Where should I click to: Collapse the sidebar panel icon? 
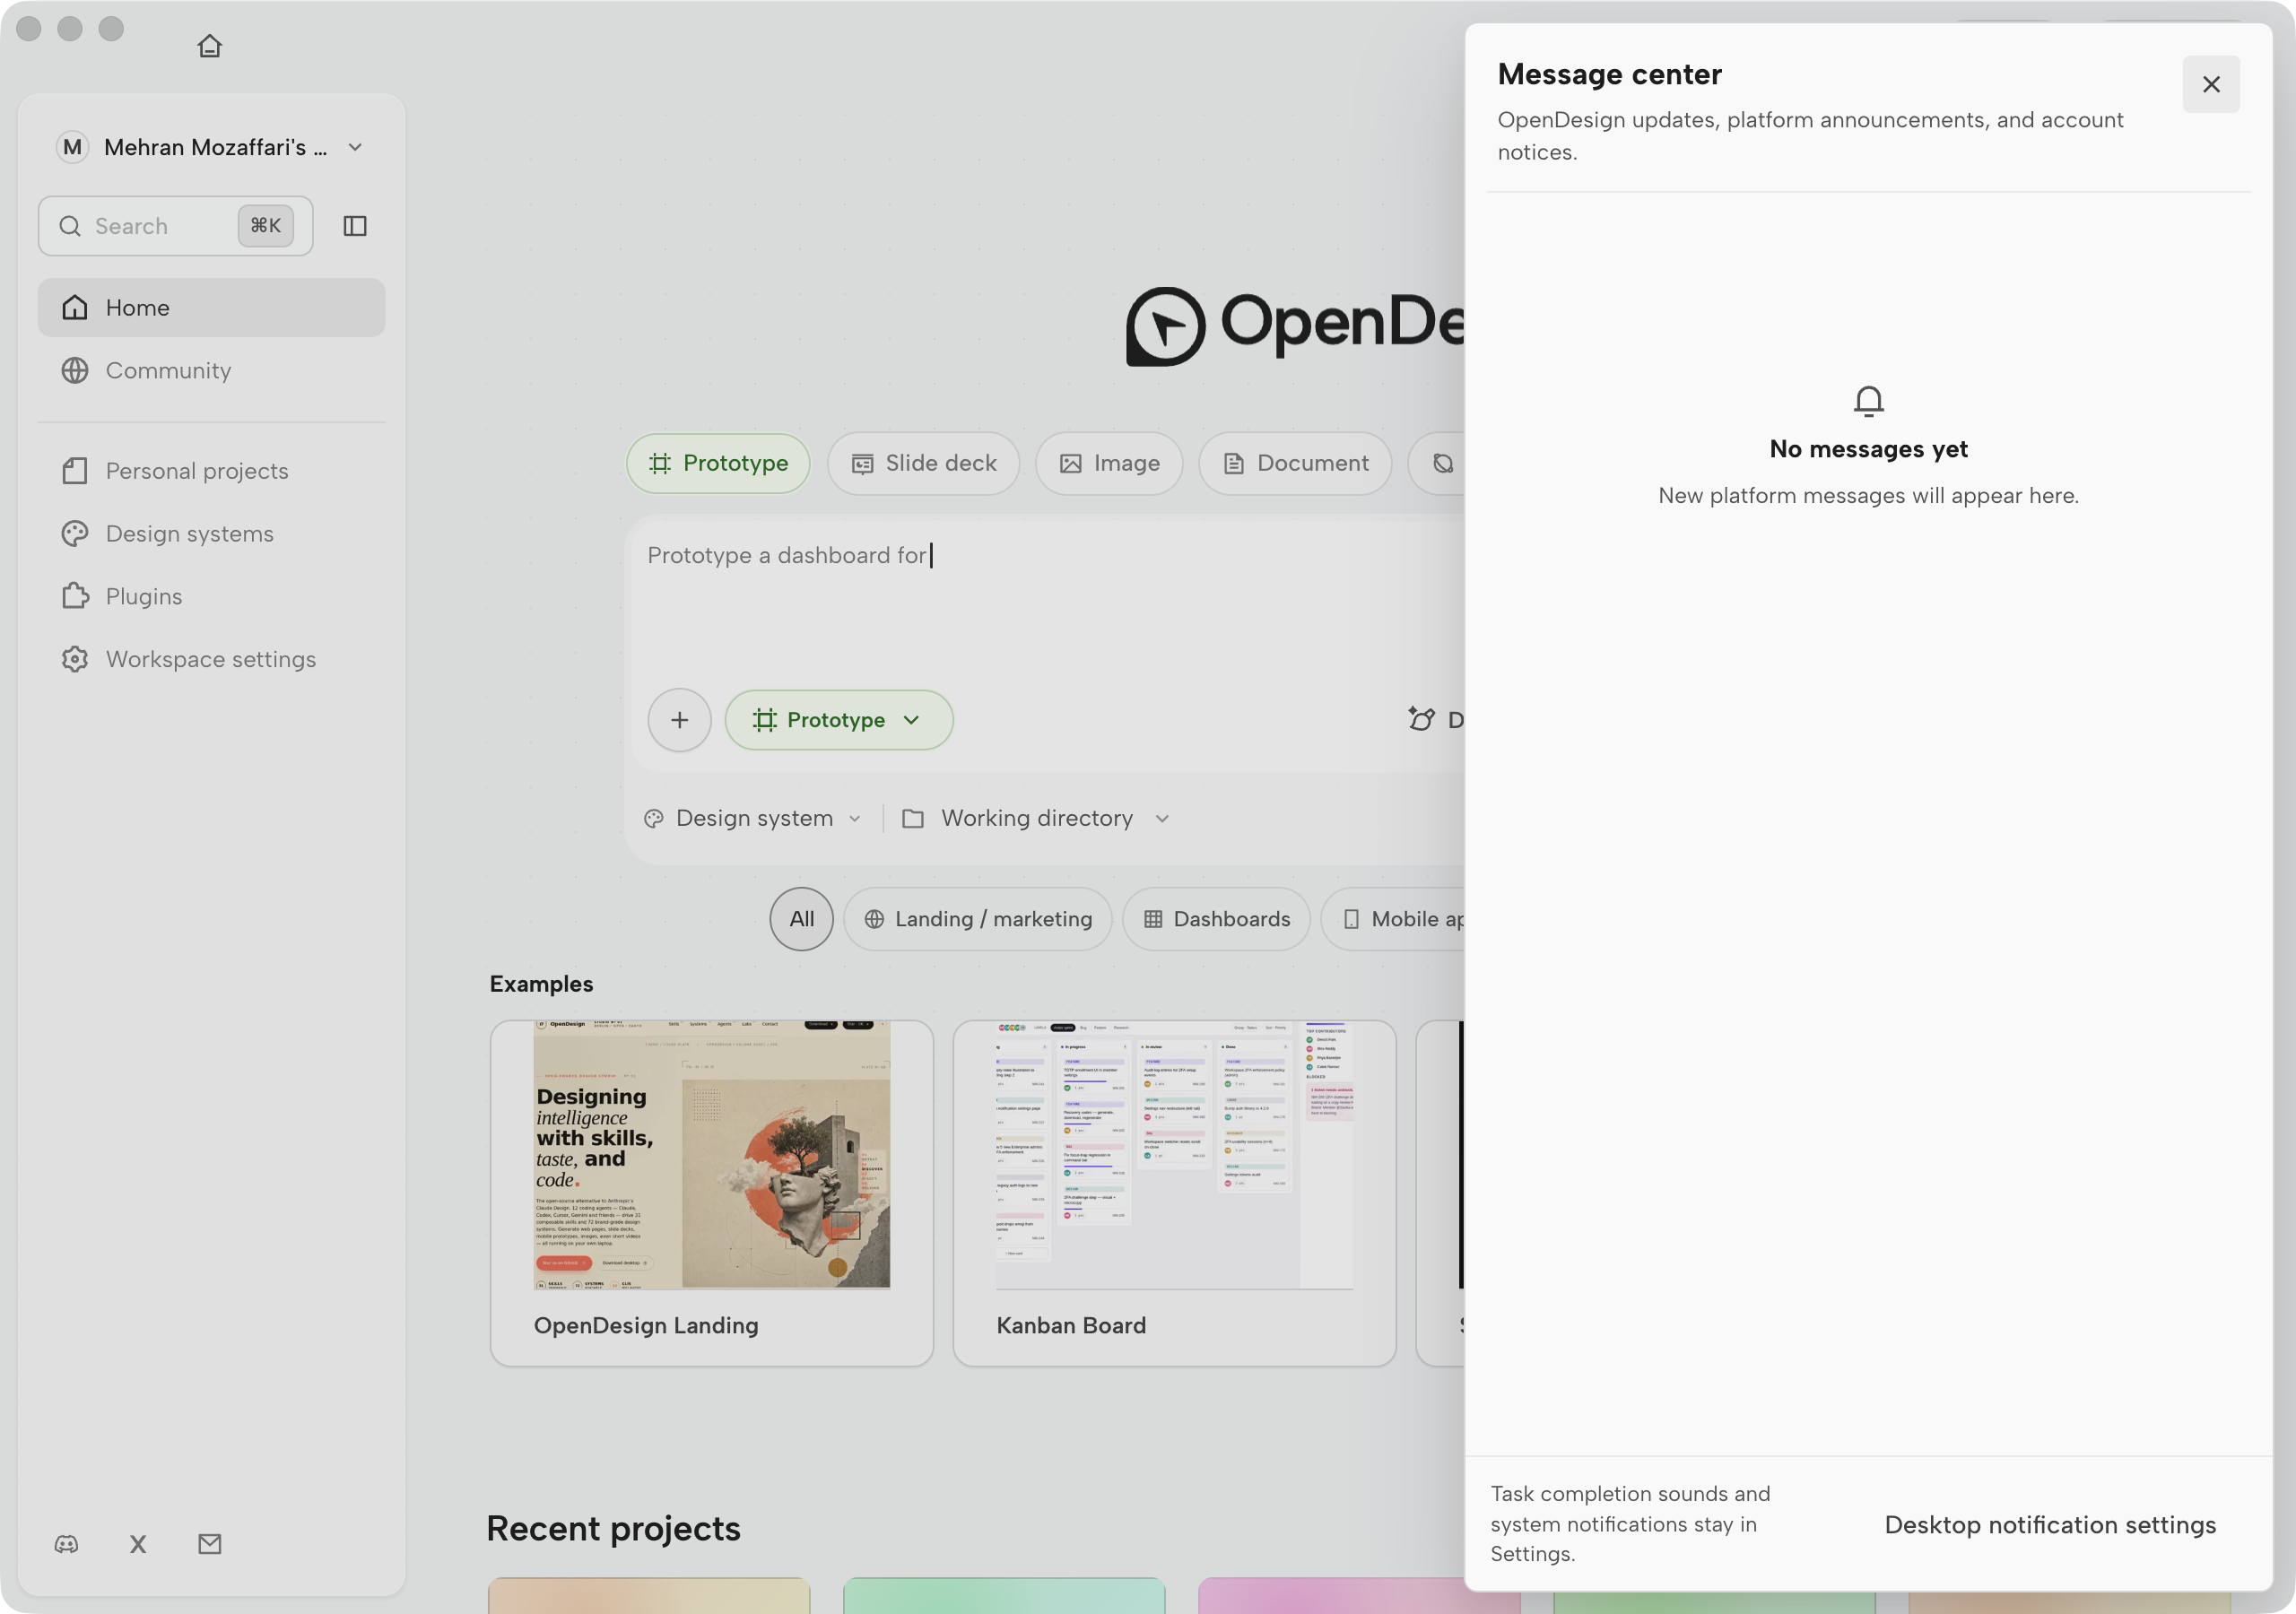click(x=355, y=226)
